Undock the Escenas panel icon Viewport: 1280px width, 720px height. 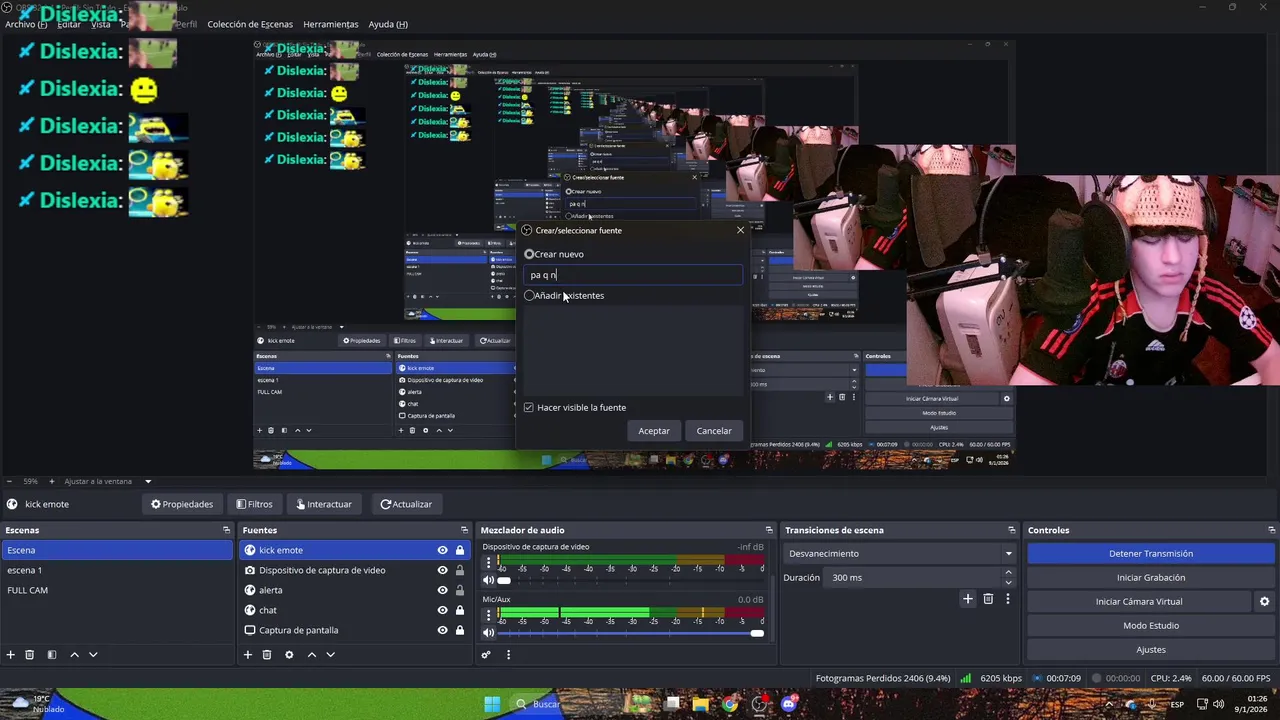click(226, 530)
